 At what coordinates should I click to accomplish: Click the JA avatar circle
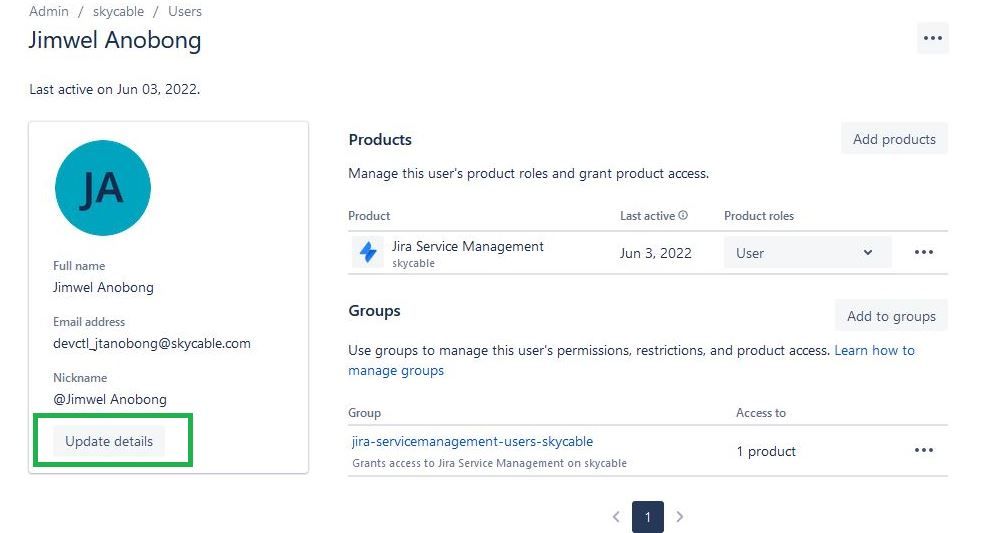103,188
